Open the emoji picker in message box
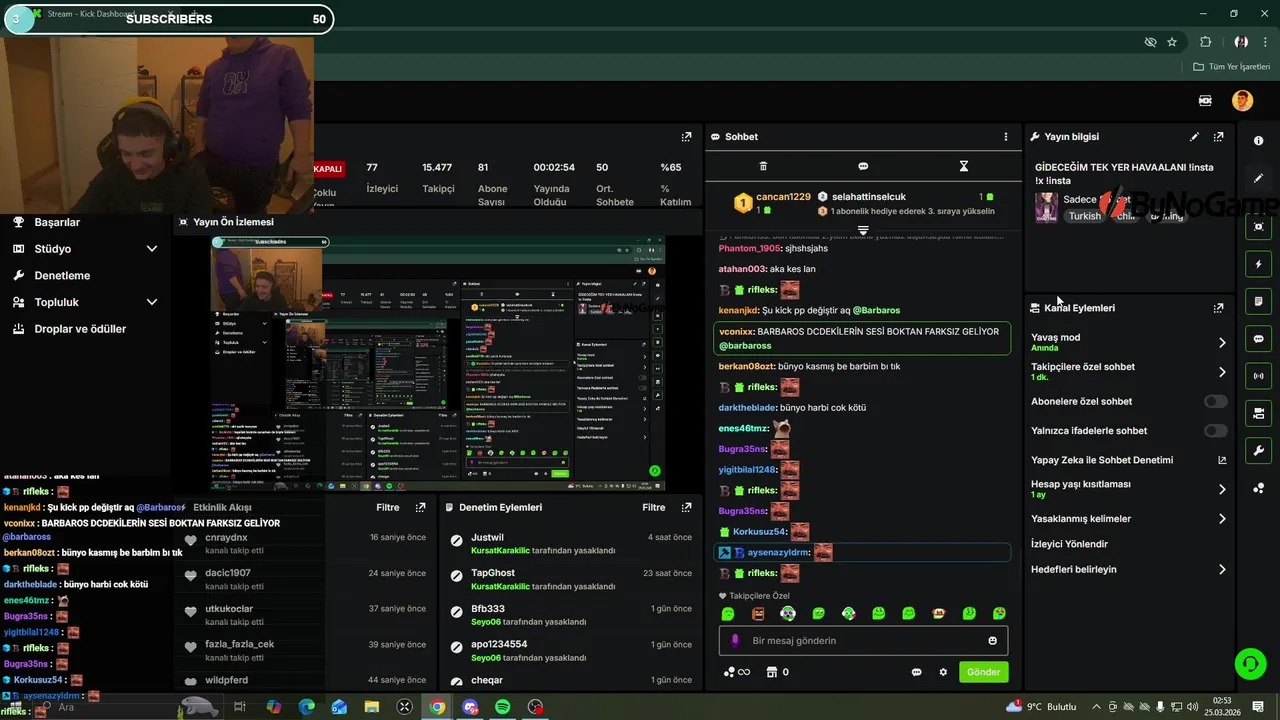Image resolution: width=1280 pixels, height=720 pixels. pyautogui.click(x=993, y=641)
